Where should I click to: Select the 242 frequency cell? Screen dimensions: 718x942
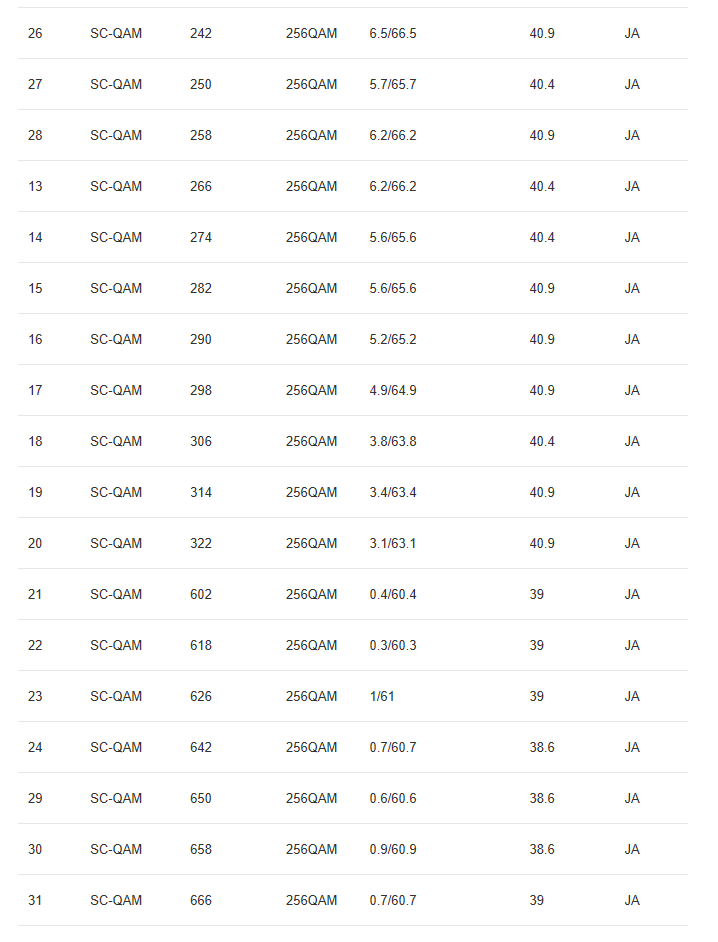[201, 33]
